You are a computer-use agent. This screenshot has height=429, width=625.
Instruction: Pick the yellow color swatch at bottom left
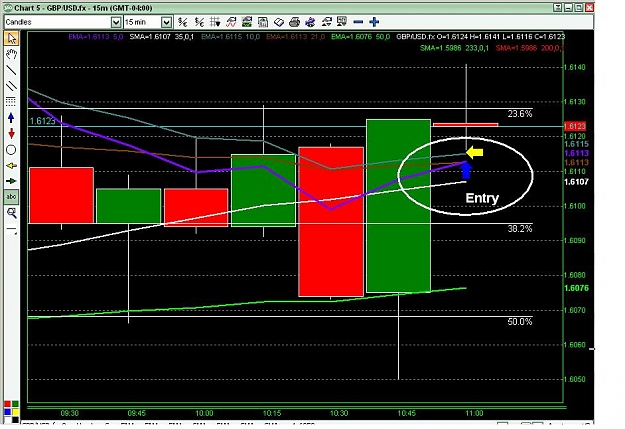coord(15,411)
